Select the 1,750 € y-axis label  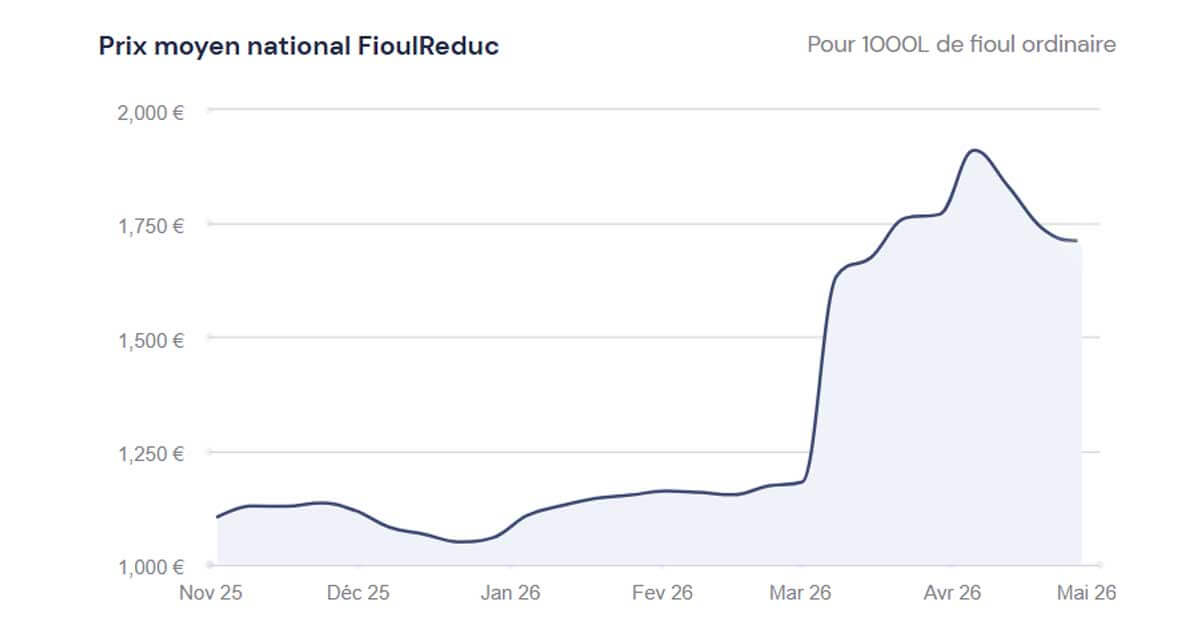(150, 226)
